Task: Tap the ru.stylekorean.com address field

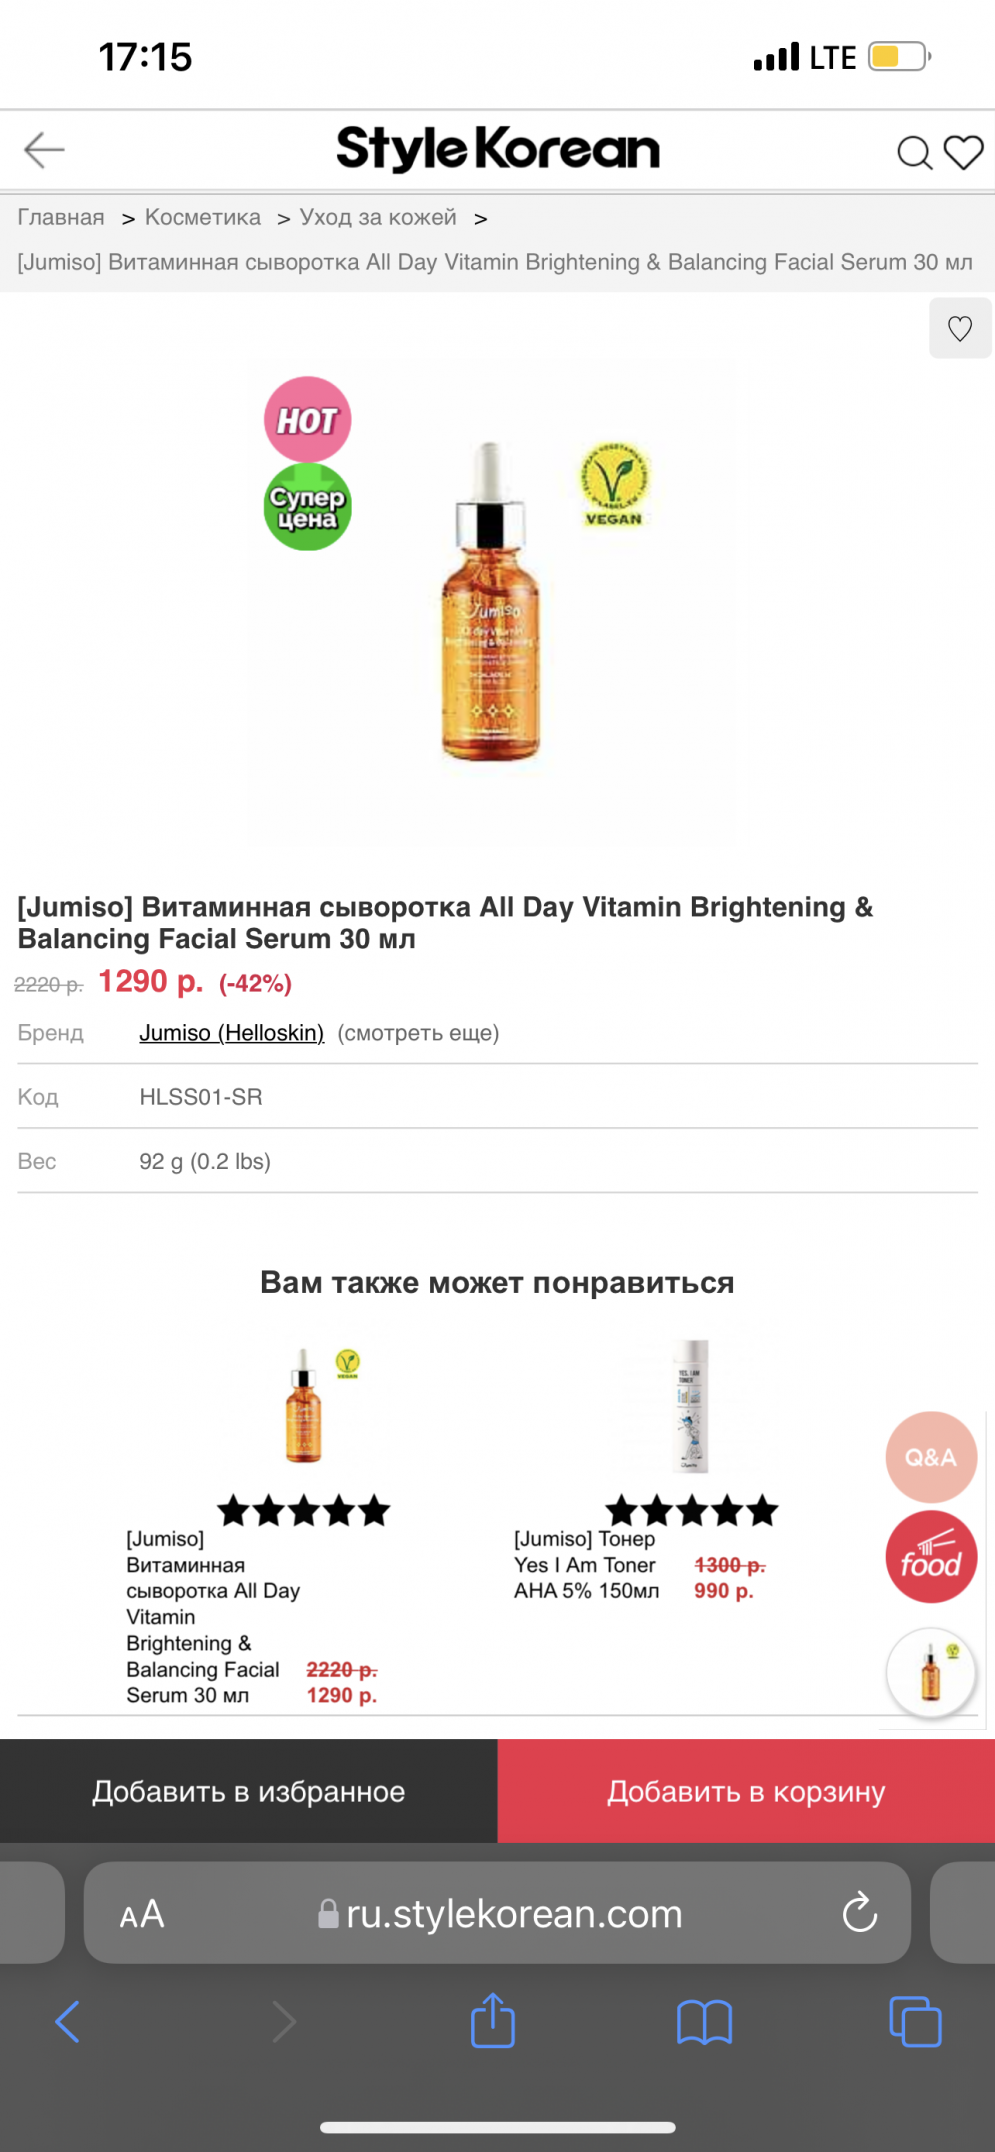Action: click(513, 1914)
